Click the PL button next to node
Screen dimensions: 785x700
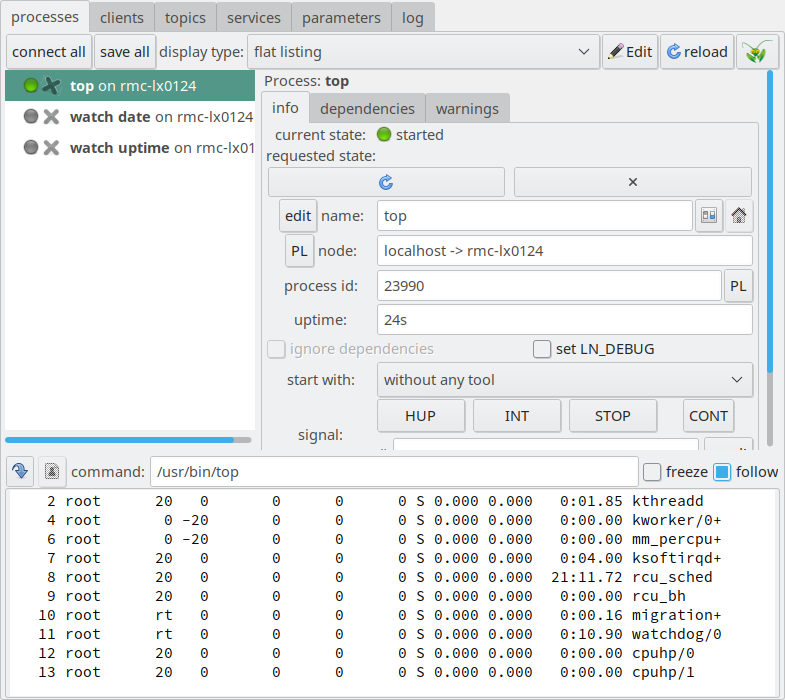point(299,251)
